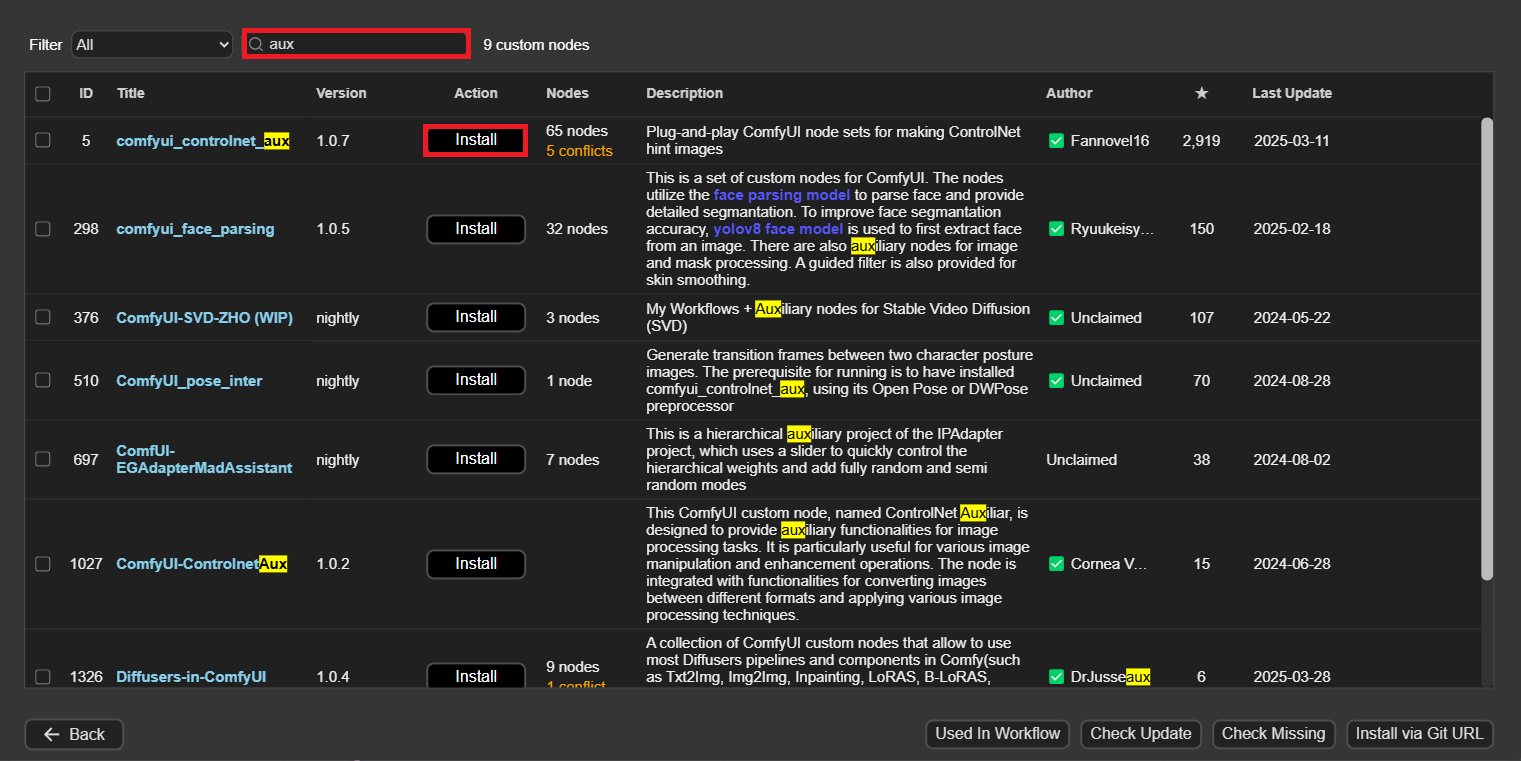Open the ComfyUI-SVD-ZHO (WIP) title link
Screen dimensions: 1521x761
pos(204,318)
